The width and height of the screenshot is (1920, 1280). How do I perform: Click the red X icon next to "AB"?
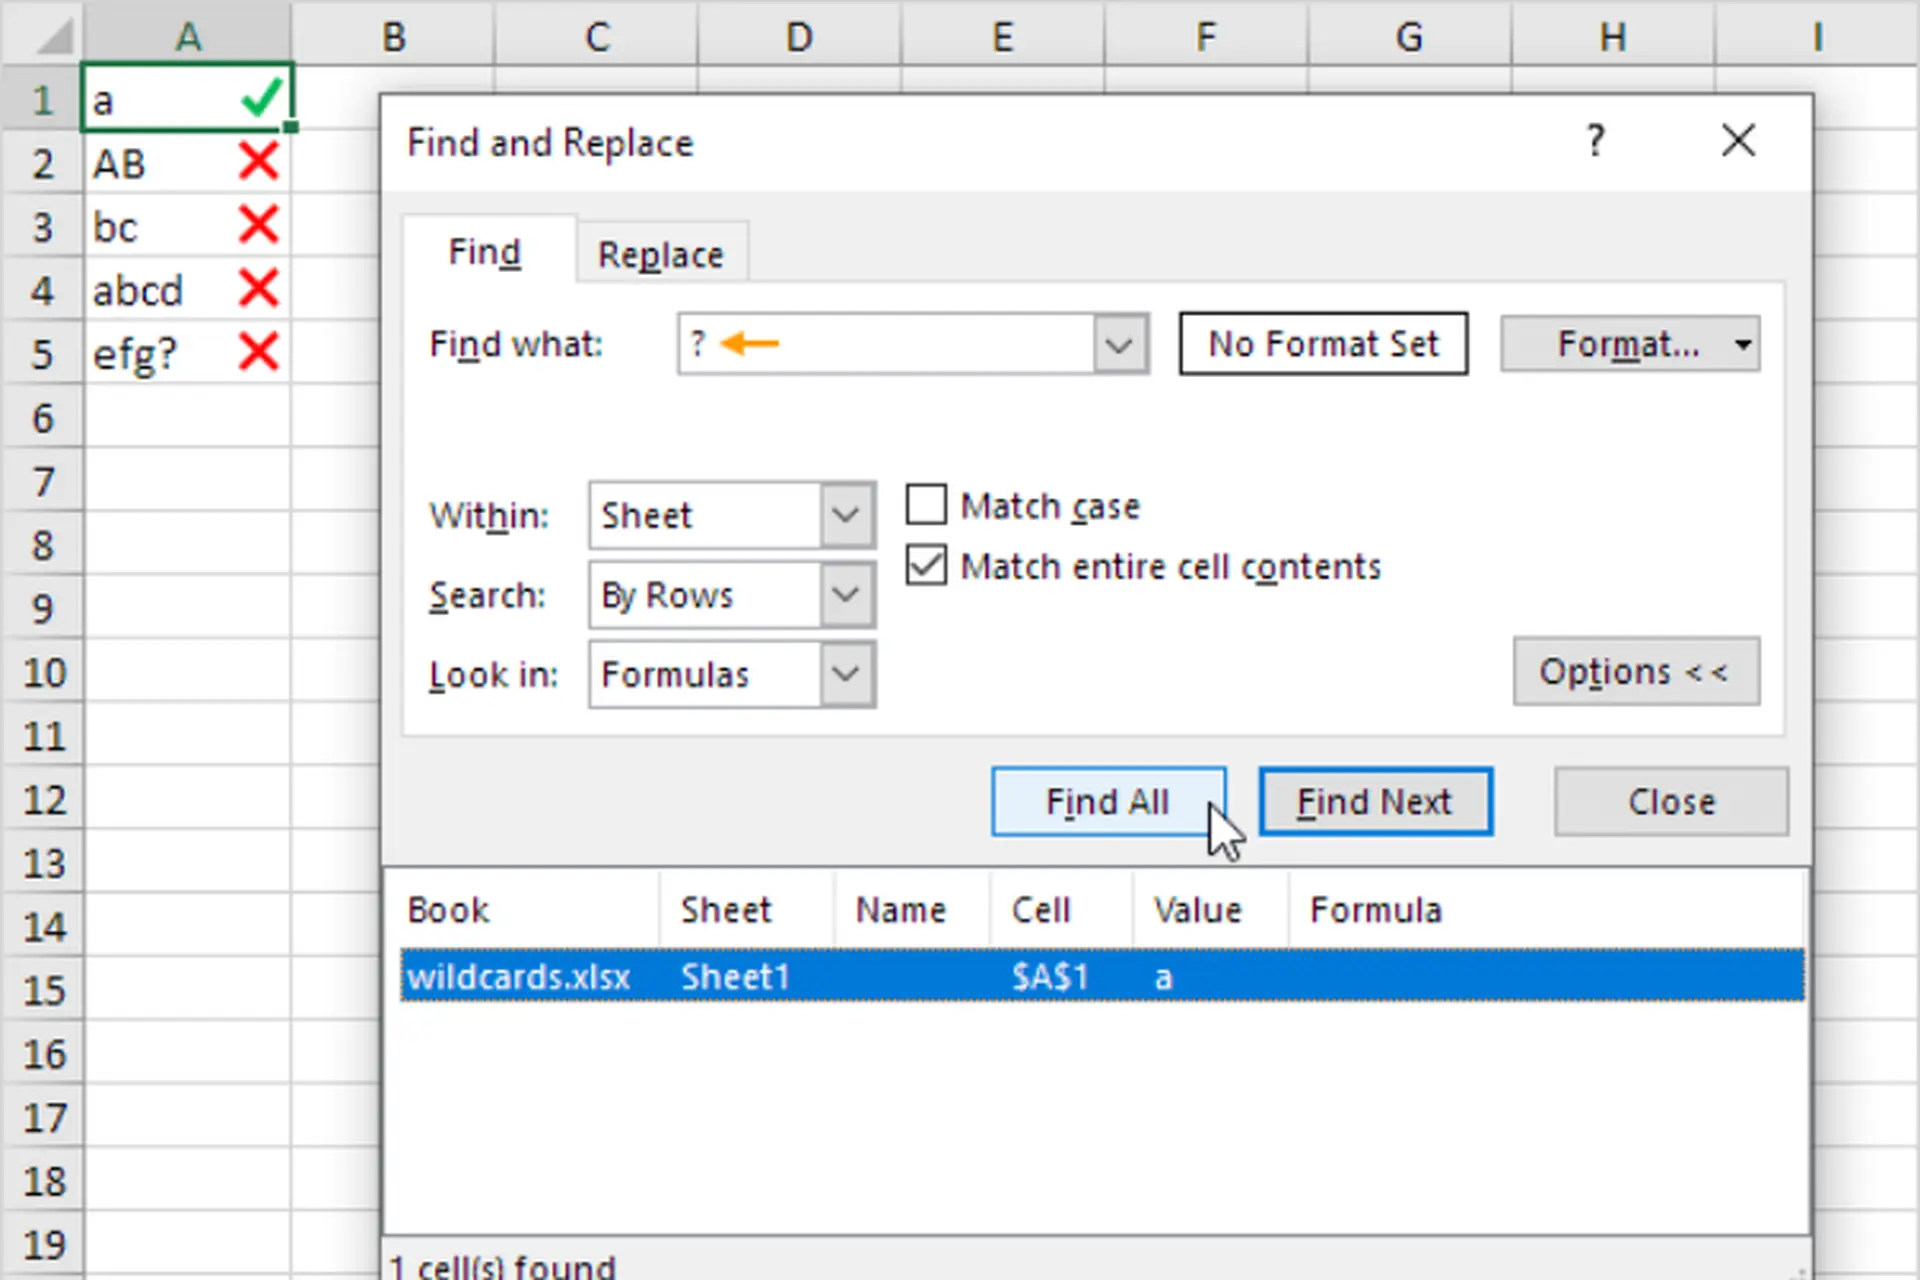tap(258, 162)
